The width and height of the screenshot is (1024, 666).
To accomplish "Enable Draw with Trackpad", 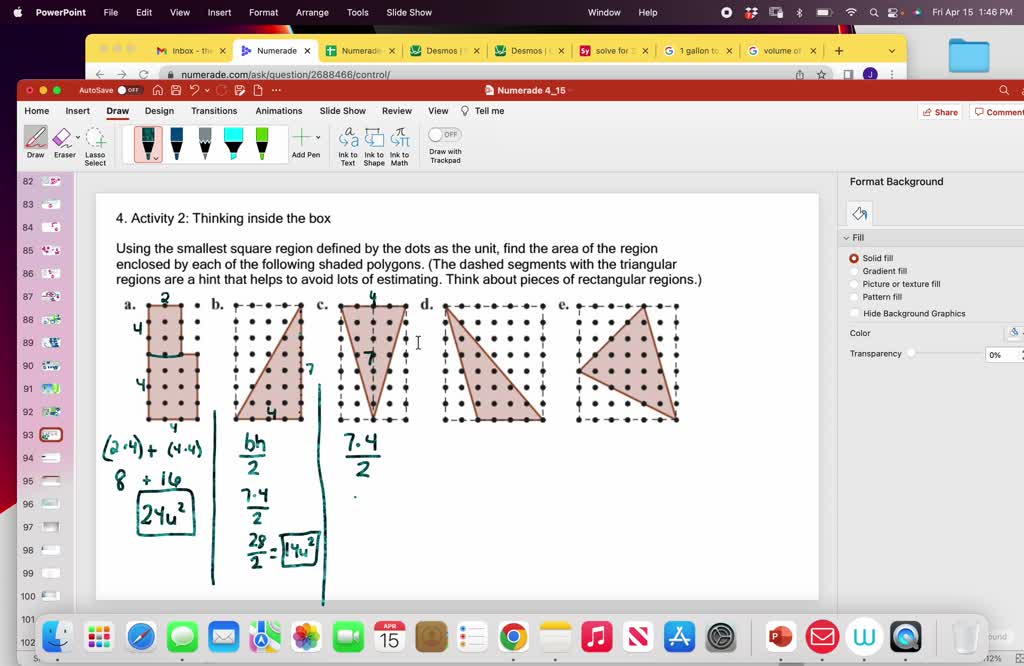I will coord(445,133).
